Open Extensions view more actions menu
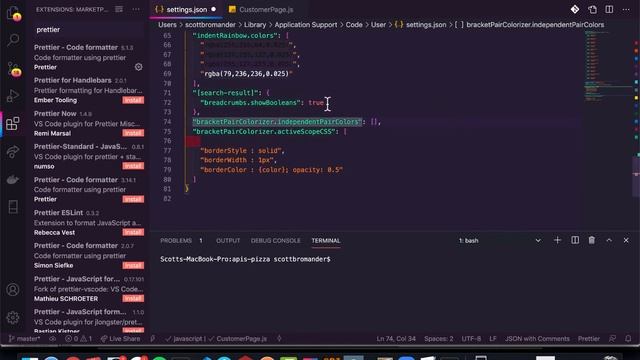Viewport: 640px width, 360px height. coord(136,9)
